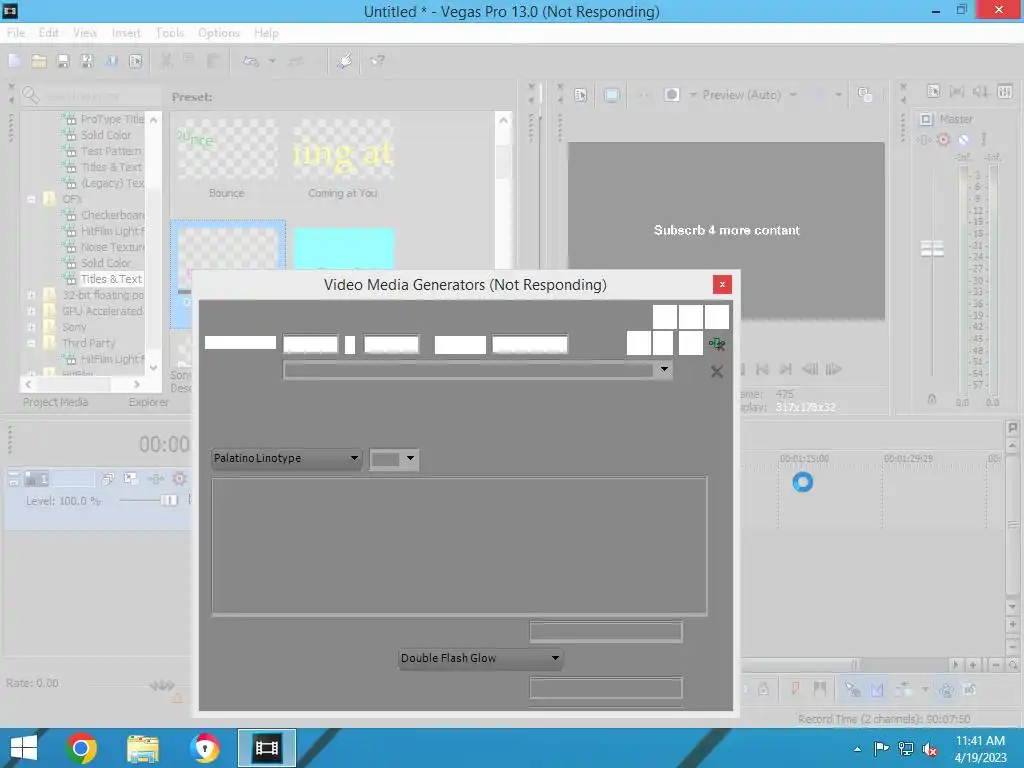
Task: Open the Tools menu
Action: tap(170, 33)
